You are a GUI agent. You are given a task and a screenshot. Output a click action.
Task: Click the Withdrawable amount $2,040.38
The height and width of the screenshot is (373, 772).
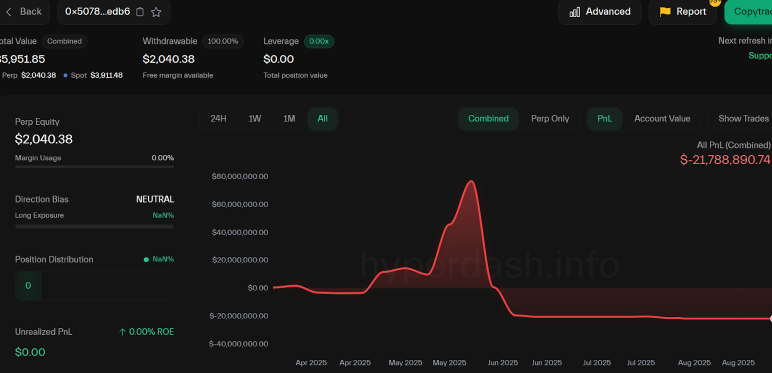tap(168, 59)
